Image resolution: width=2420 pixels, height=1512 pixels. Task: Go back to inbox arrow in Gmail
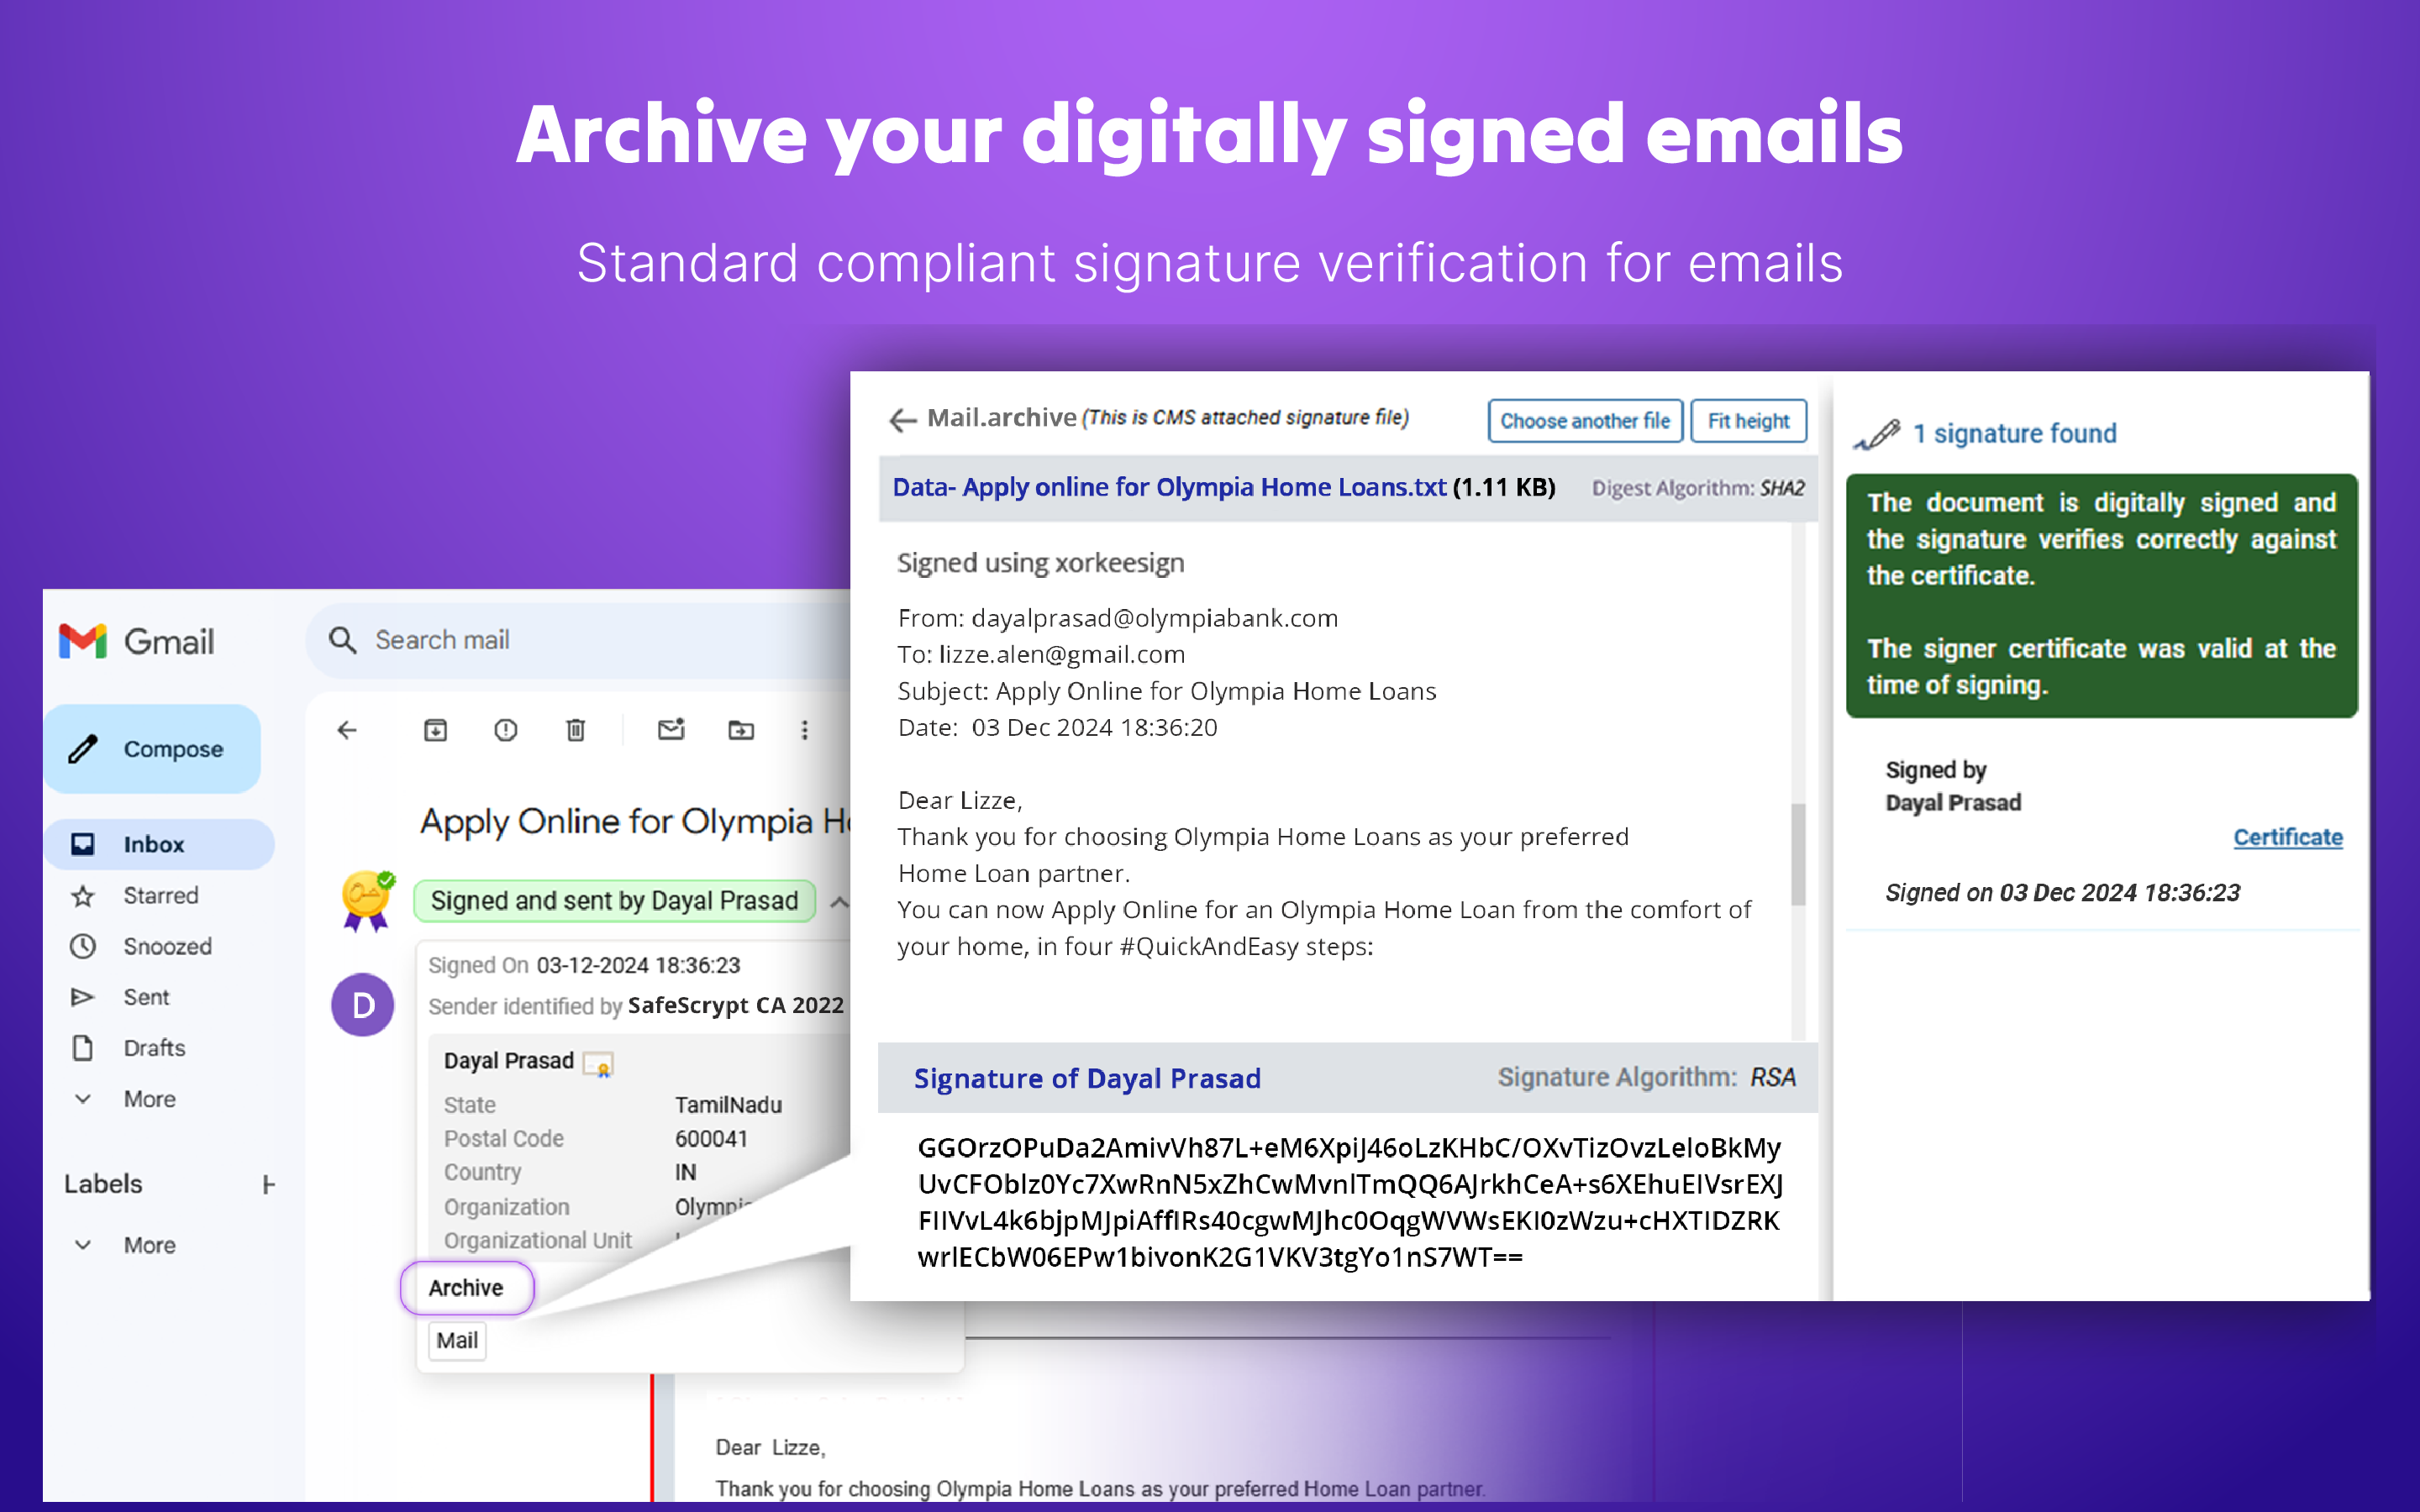pyautogui.click(x=347, y=730)
